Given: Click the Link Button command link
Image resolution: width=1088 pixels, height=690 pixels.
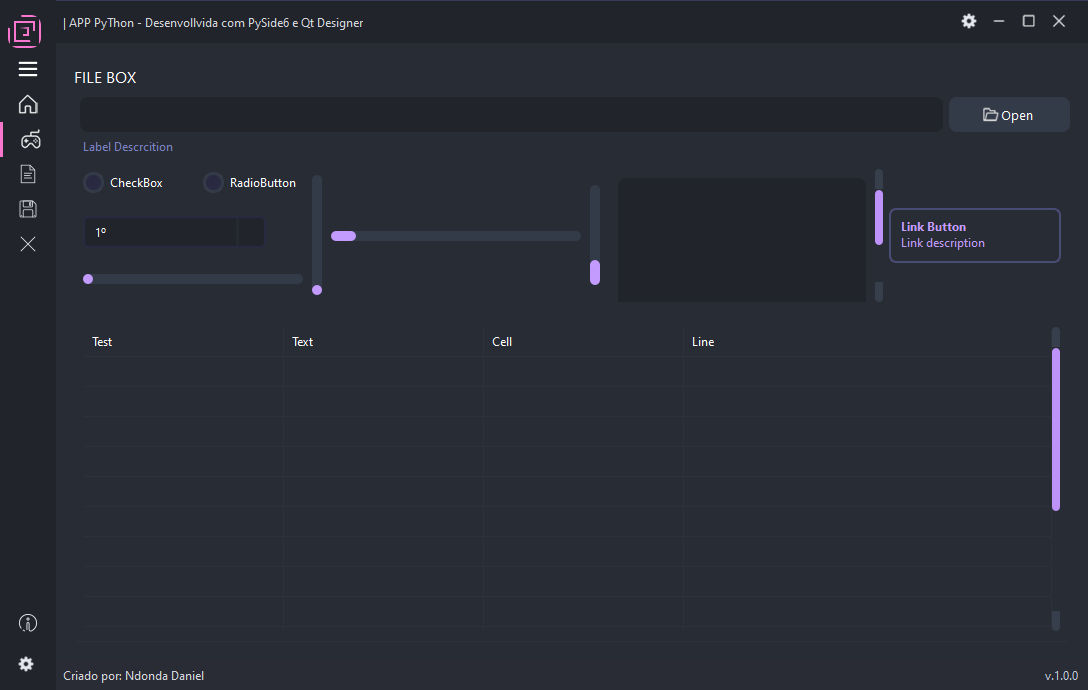Looking at the screenshot, I should pyautogui.click(x=975, y=235).
